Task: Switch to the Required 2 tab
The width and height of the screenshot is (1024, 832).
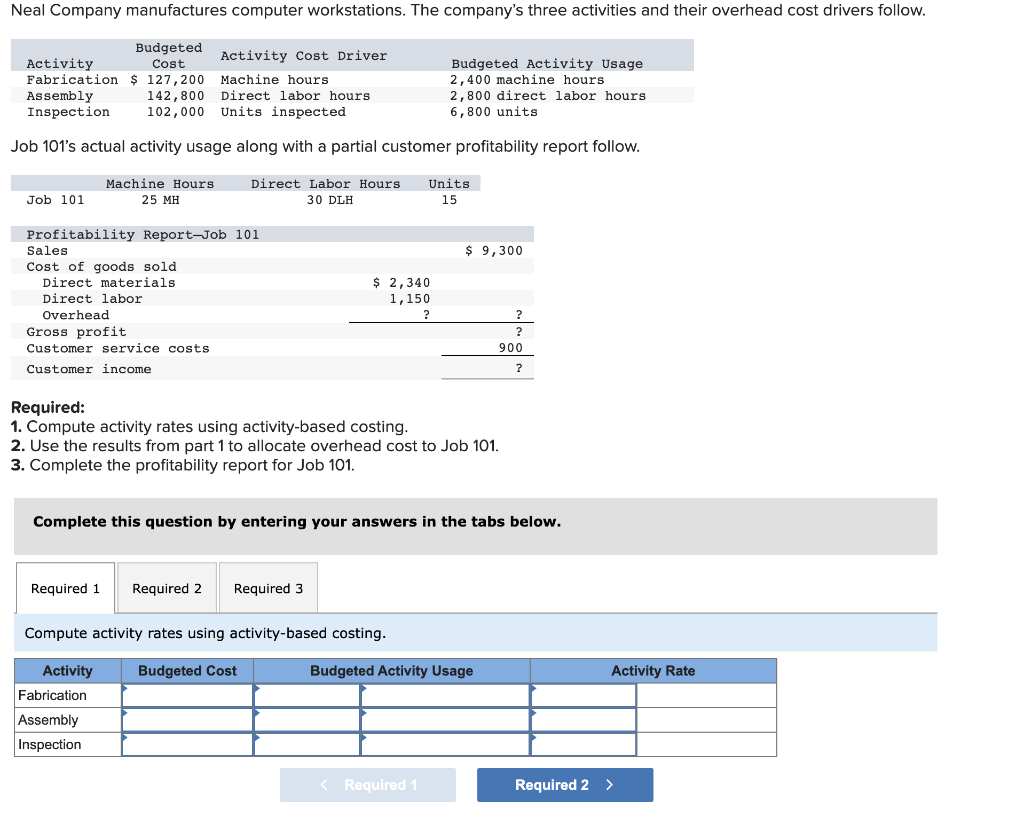Action: point(166,588)
